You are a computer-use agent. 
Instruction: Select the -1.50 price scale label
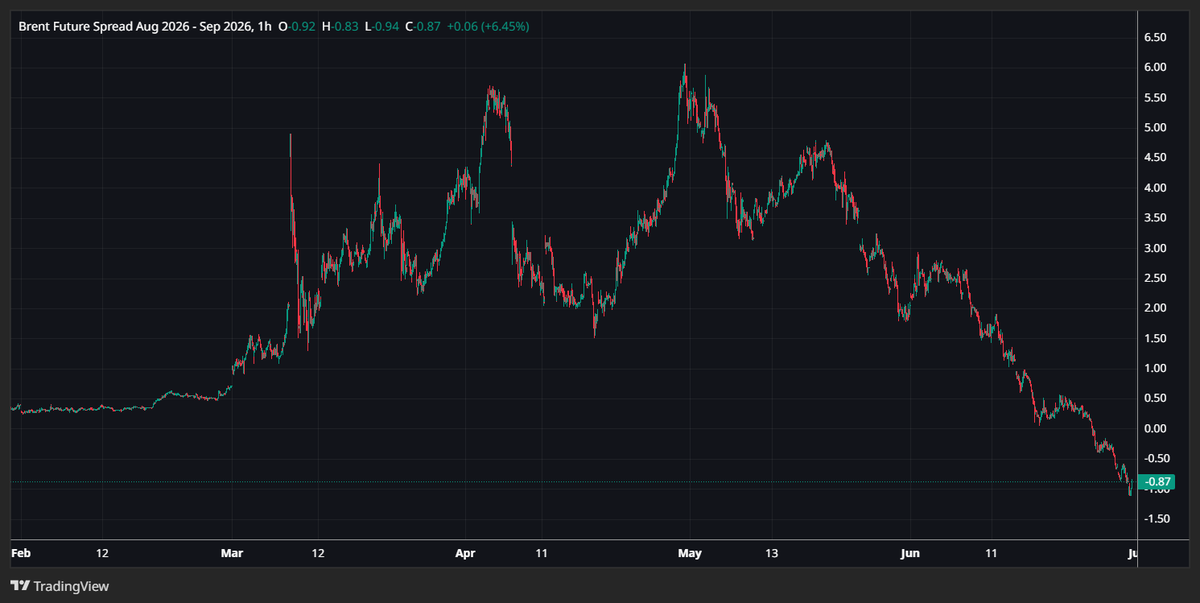pos(1156,518)
